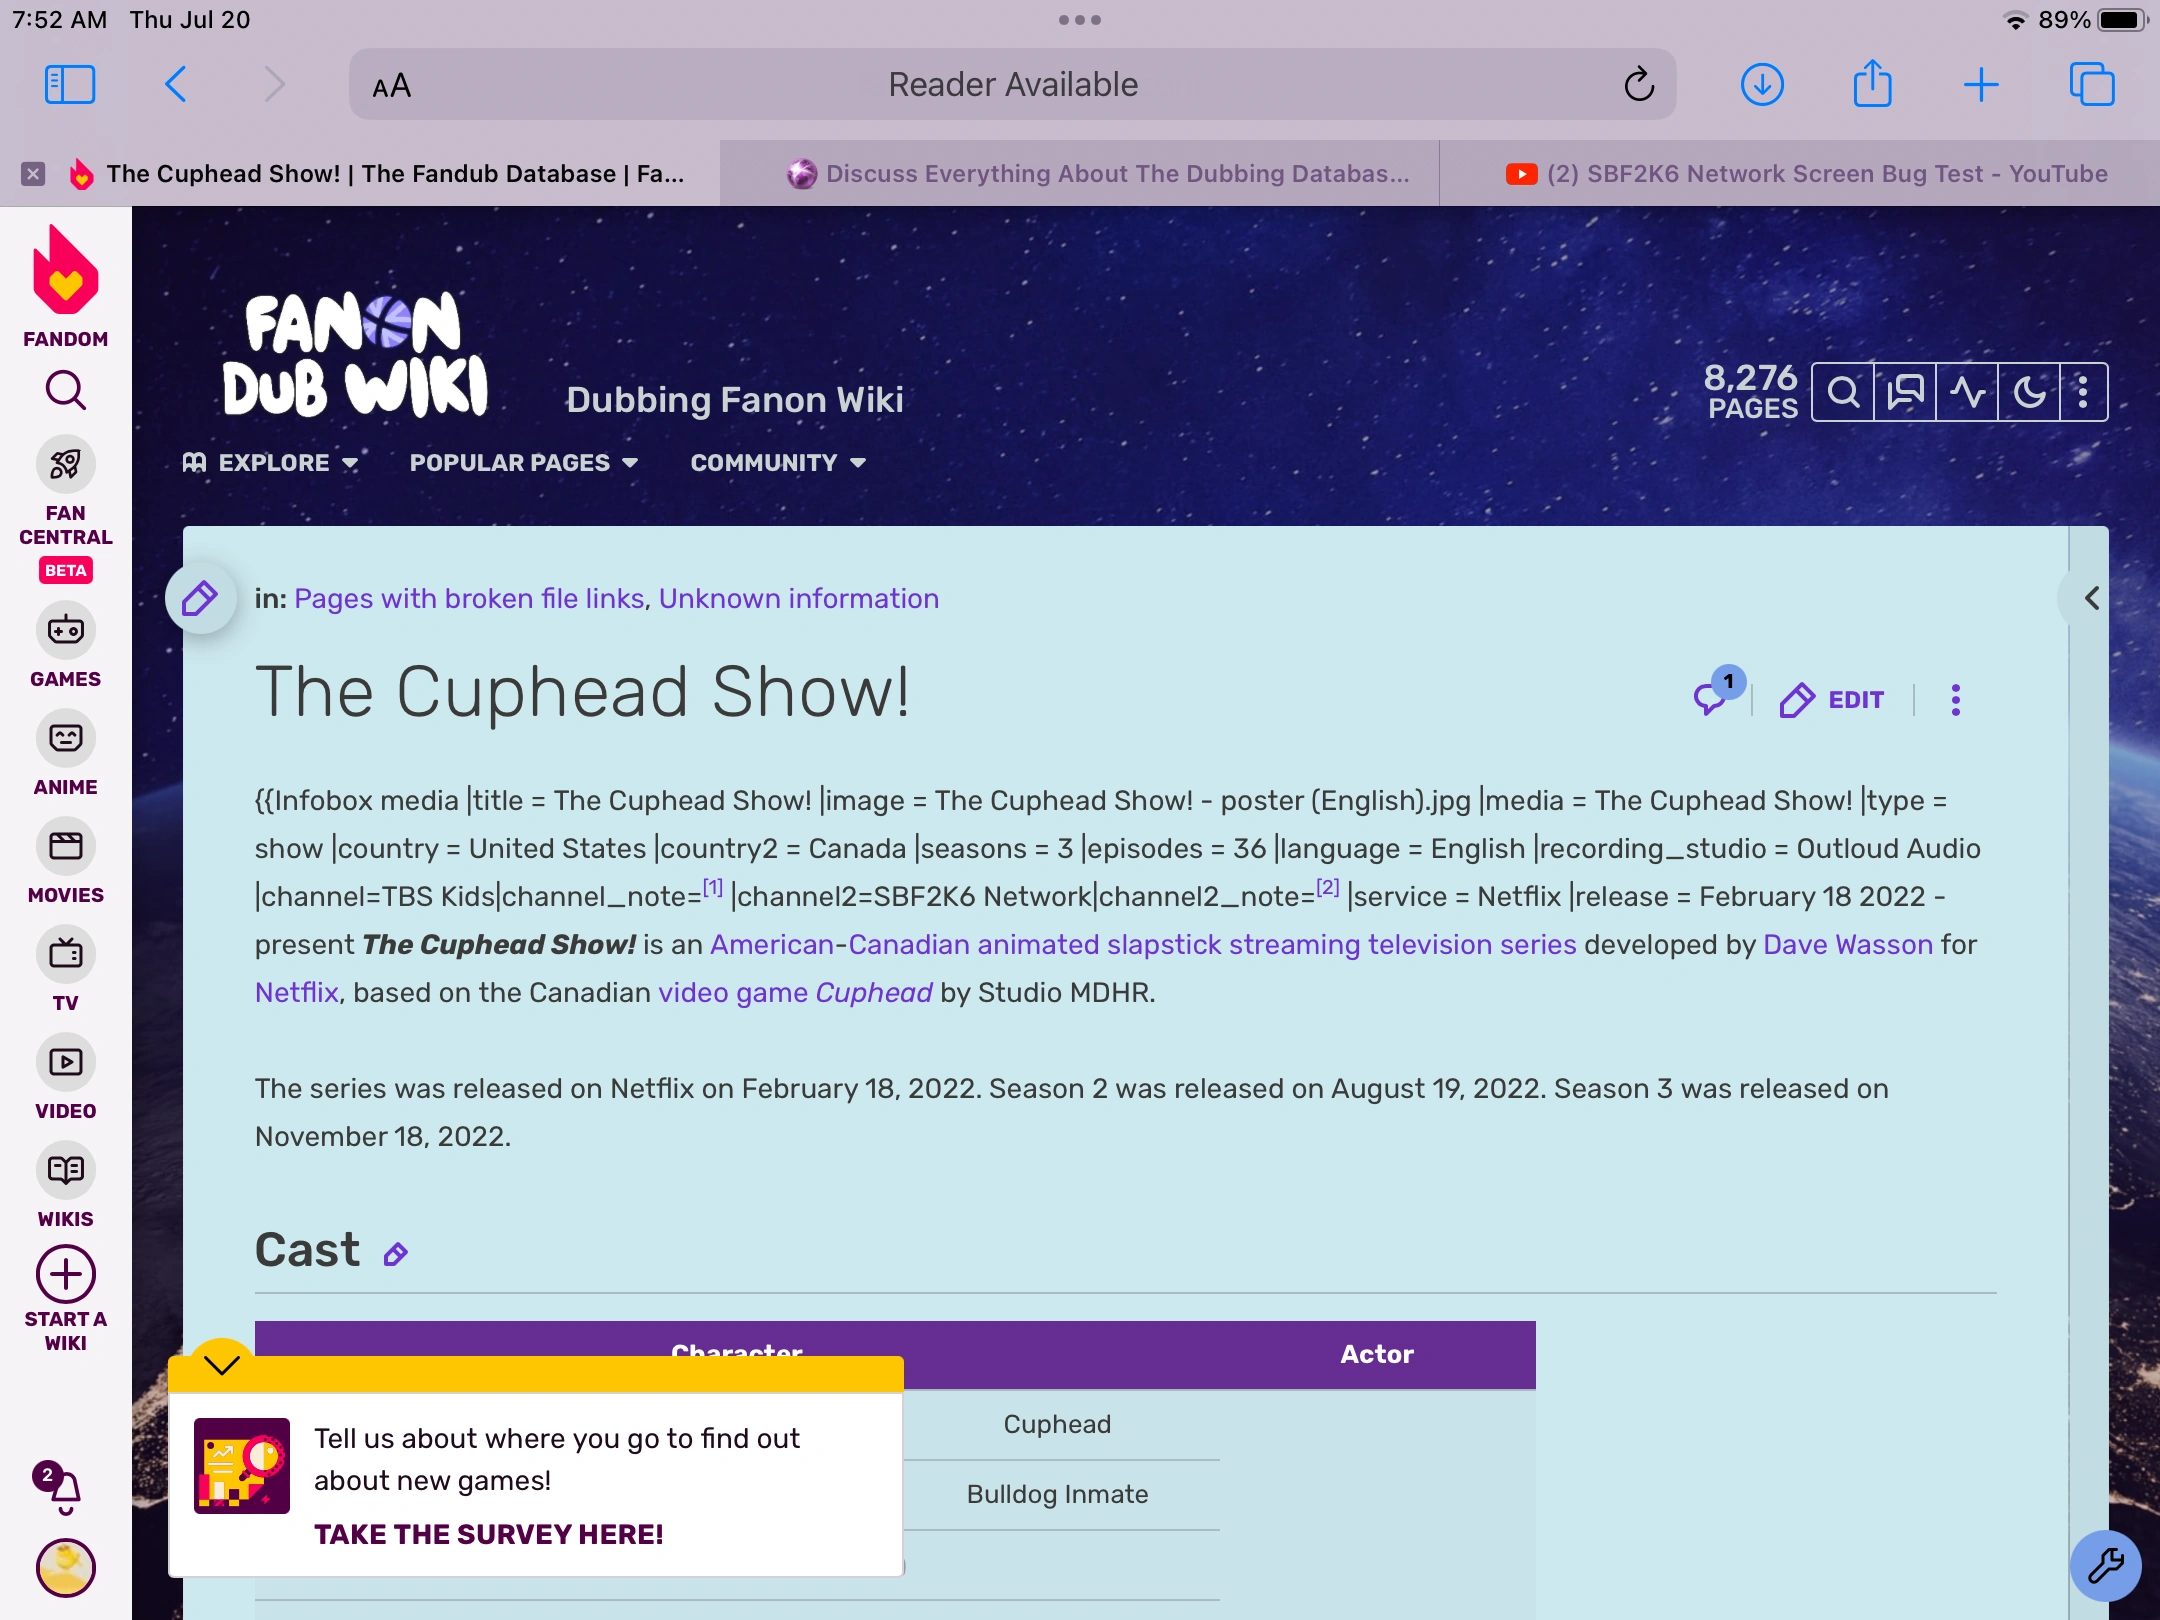This screenshot has width=2160, height=1620.
Task: Open Fan Central rocket icon
Action: pos(66,465)
